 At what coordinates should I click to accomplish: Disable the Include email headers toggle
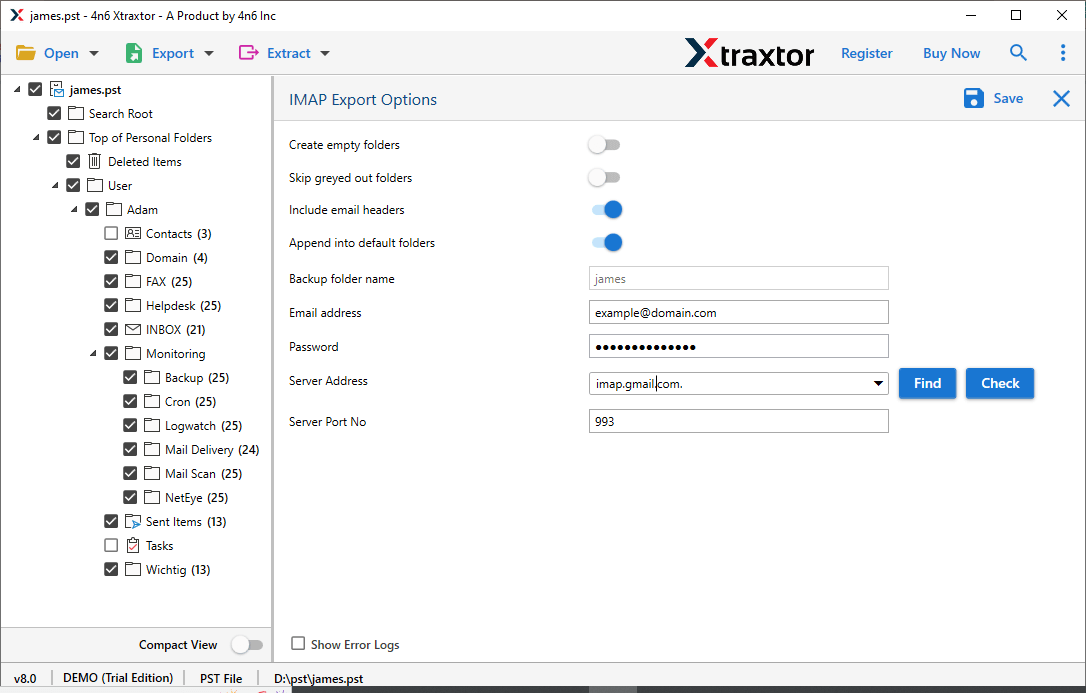point(604,209)
